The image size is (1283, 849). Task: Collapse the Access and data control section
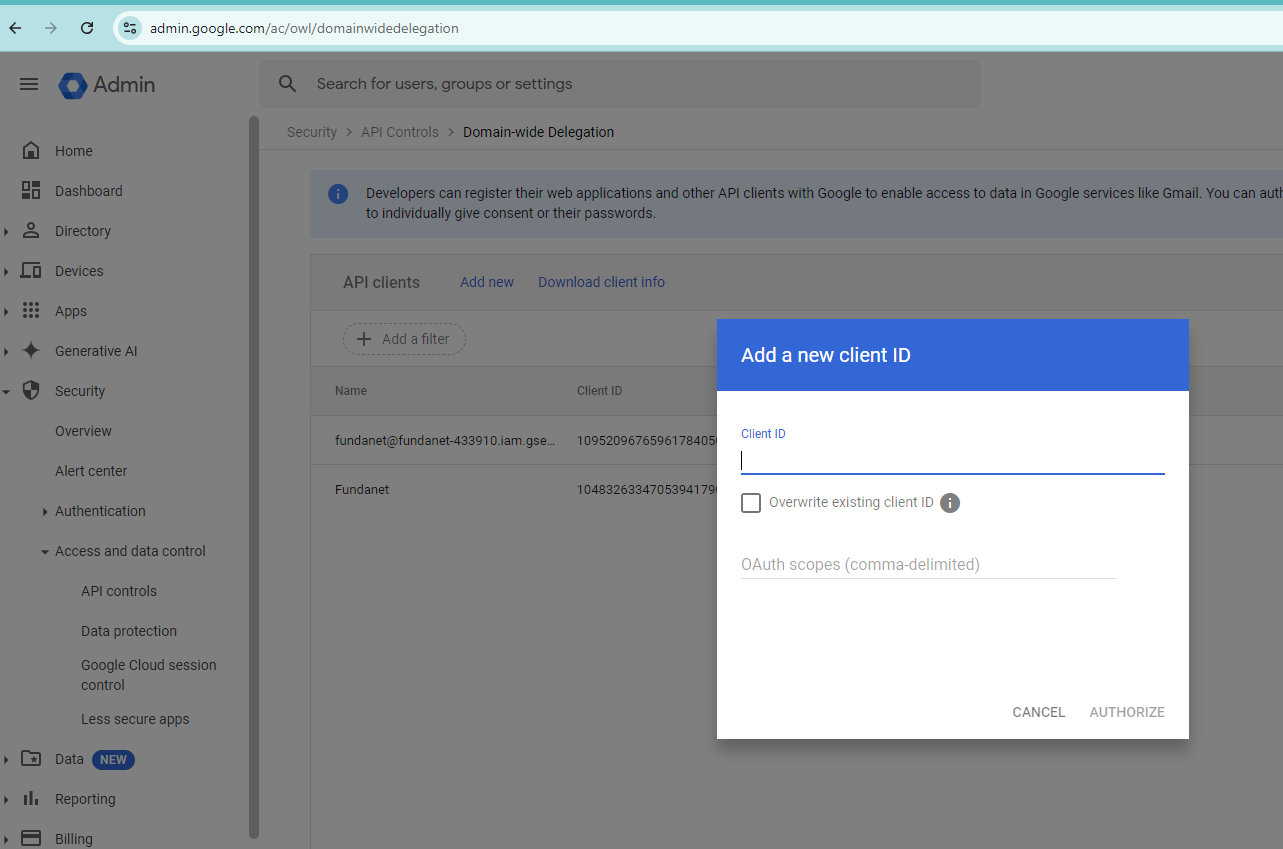45,551
